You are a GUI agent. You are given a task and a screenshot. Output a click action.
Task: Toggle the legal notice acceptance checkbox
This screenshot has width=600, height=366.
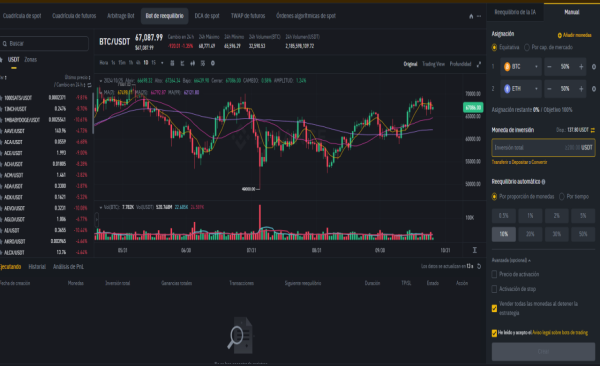pos(494,333)
